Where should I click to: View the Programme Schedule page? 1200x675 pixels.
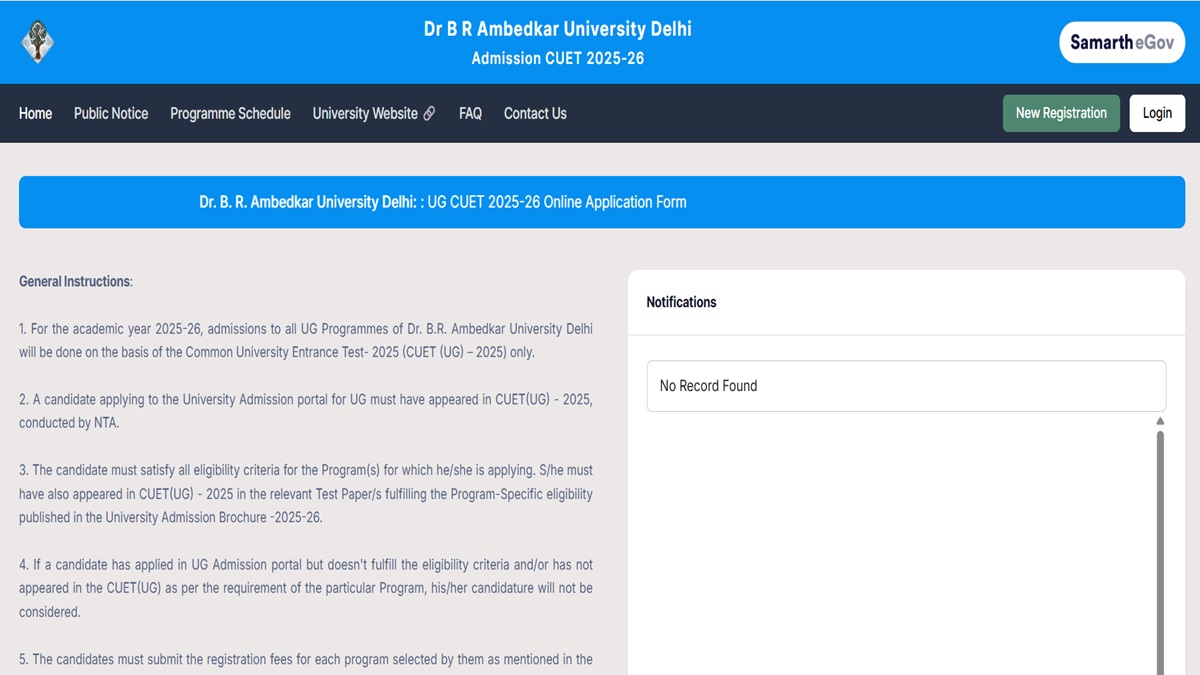point(230,114)
